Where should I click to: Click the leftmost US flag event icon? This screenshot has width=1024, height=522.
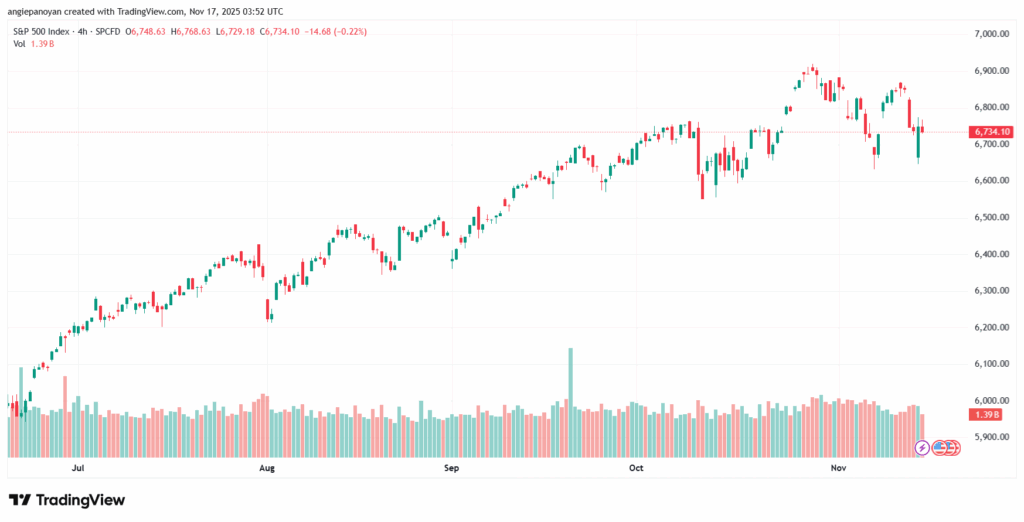[938, 447]
